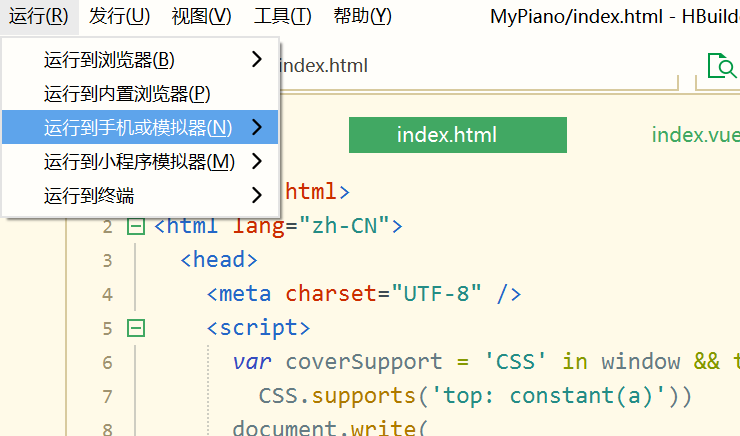Collapse the script block fold on line 5
The image size is (740, 436).
pyautogui.click(x=136, y=328)
